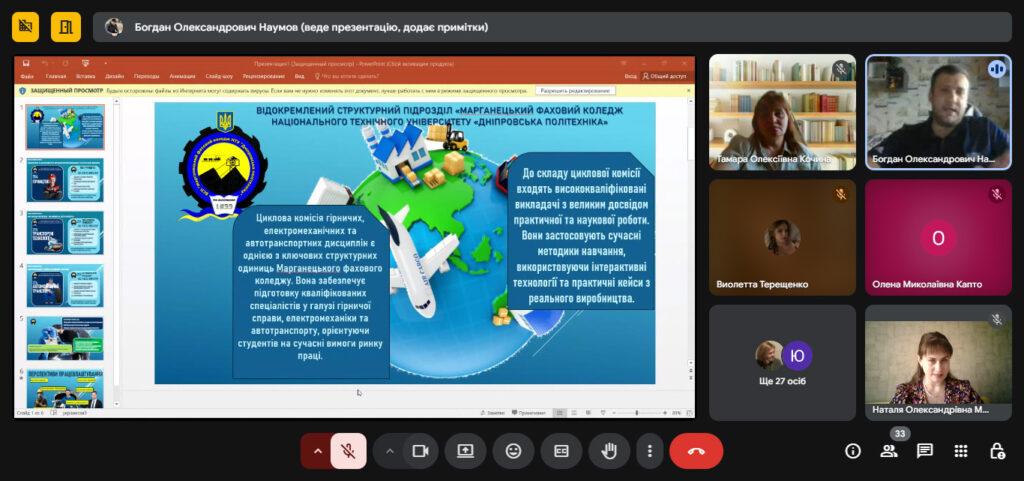This screenshot has height=481, width=1024.
Task: Click the zoom out minus button
Action: [x=614, y=412]
